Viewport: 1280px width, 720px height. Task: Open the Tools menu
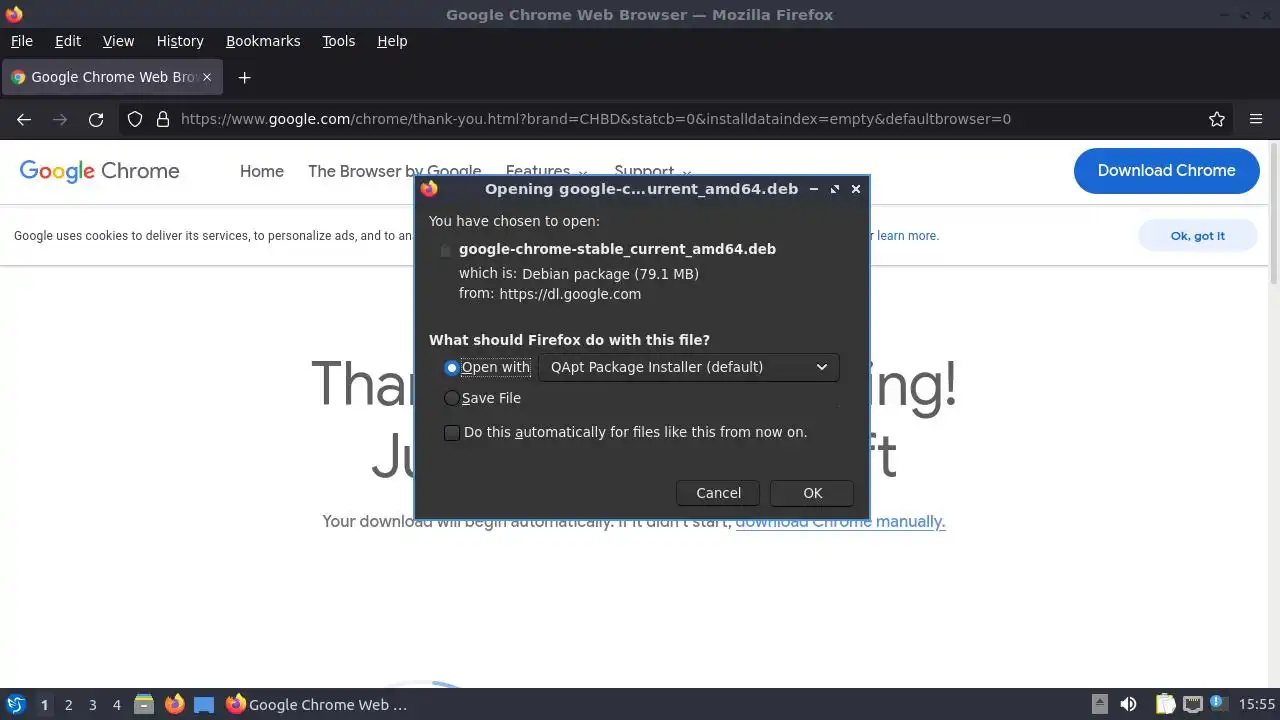338,41
